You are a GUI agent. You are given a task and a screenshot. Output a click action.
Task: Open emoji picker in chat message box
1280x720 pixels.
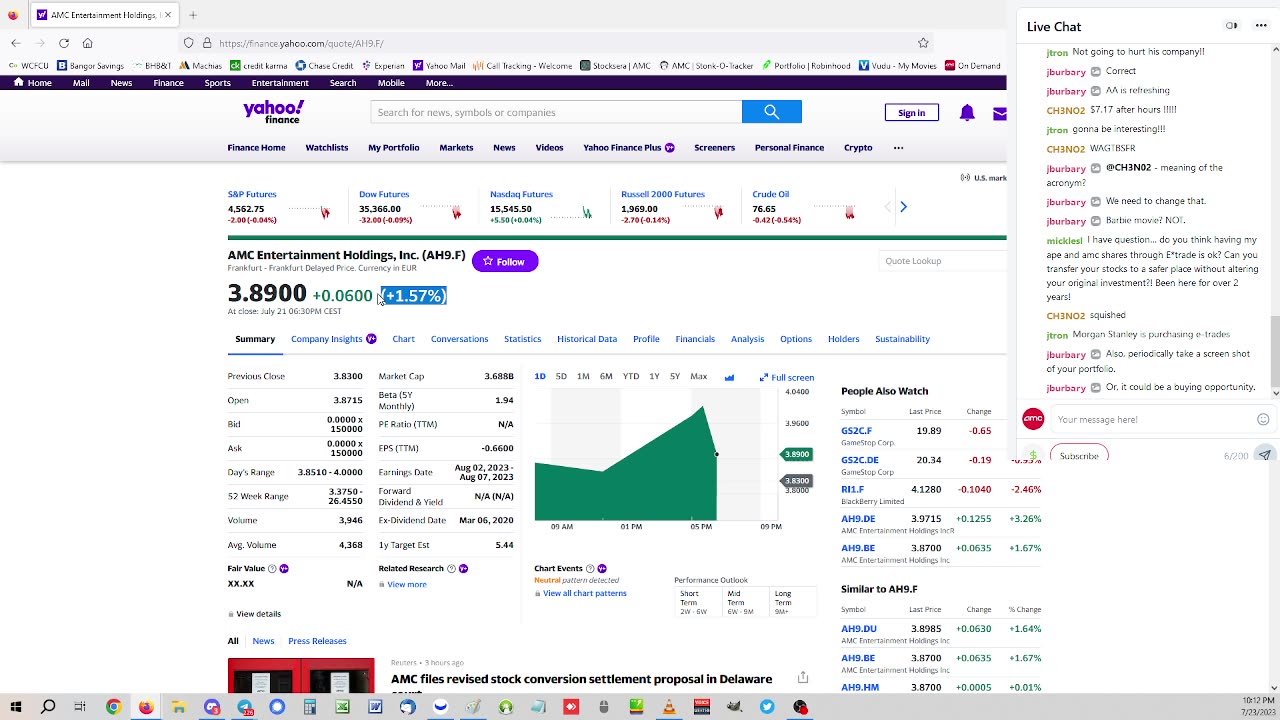1263,420
